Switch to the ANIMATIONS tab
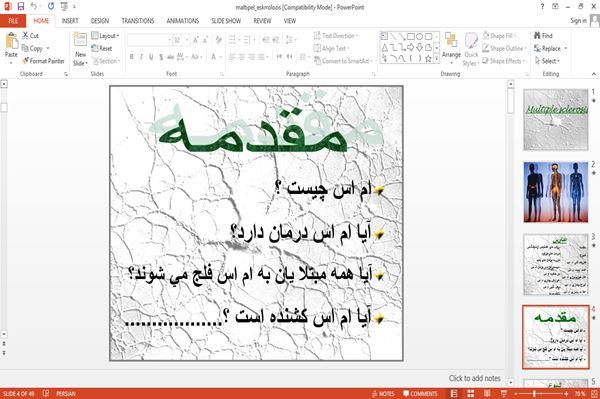Screen dimensions: 600x399 pos(183,21)
